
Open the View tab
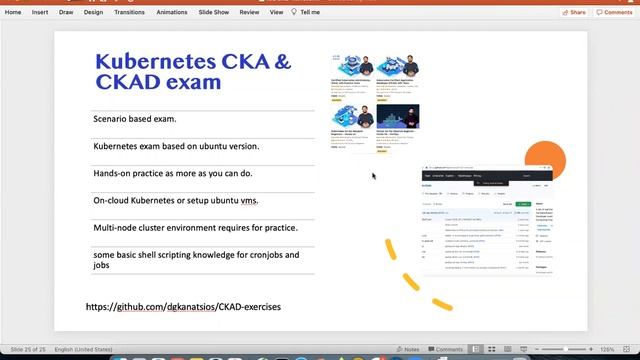point(276,12)
